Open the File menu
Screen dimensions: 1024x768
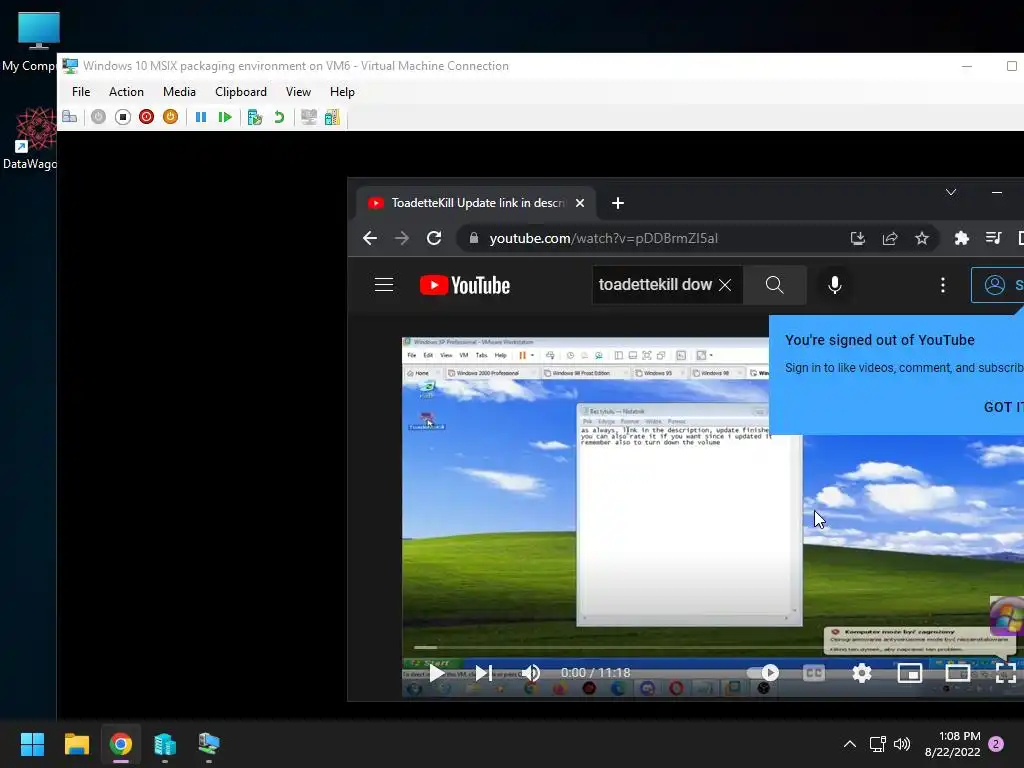81,91
